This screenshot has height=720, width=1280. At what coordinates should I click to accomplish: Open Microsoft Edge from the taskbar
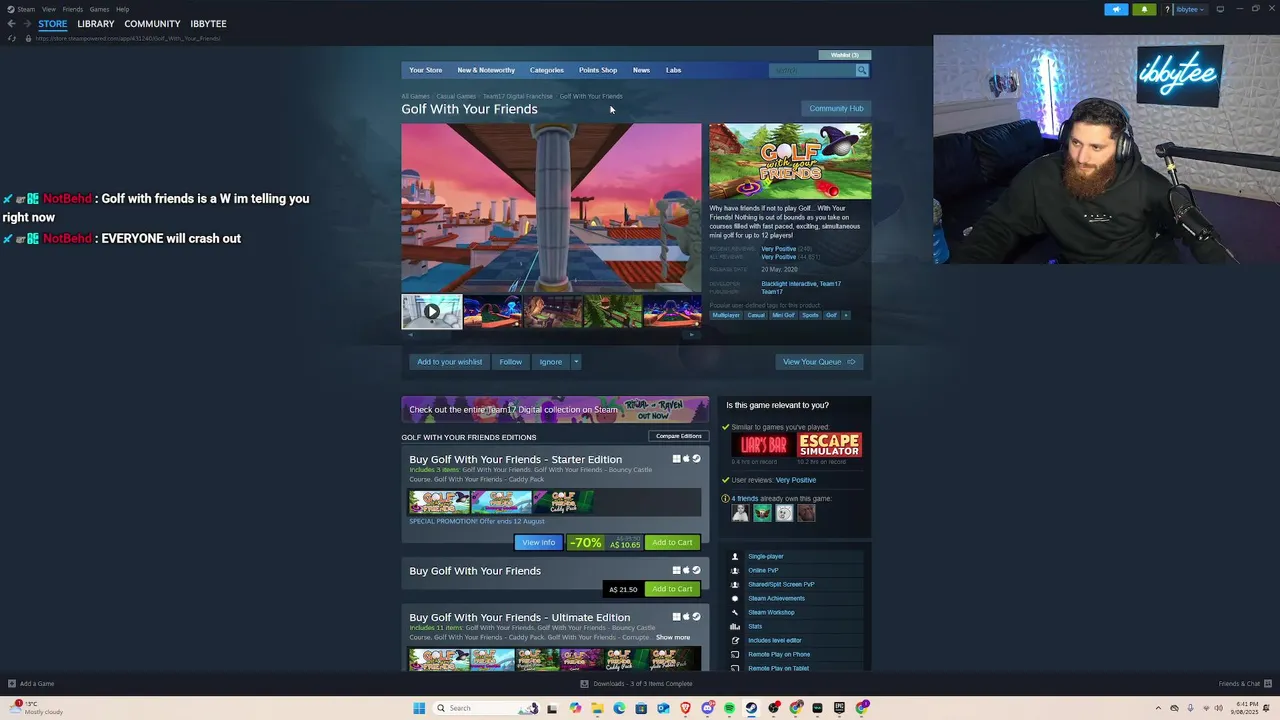click(619, 708)
